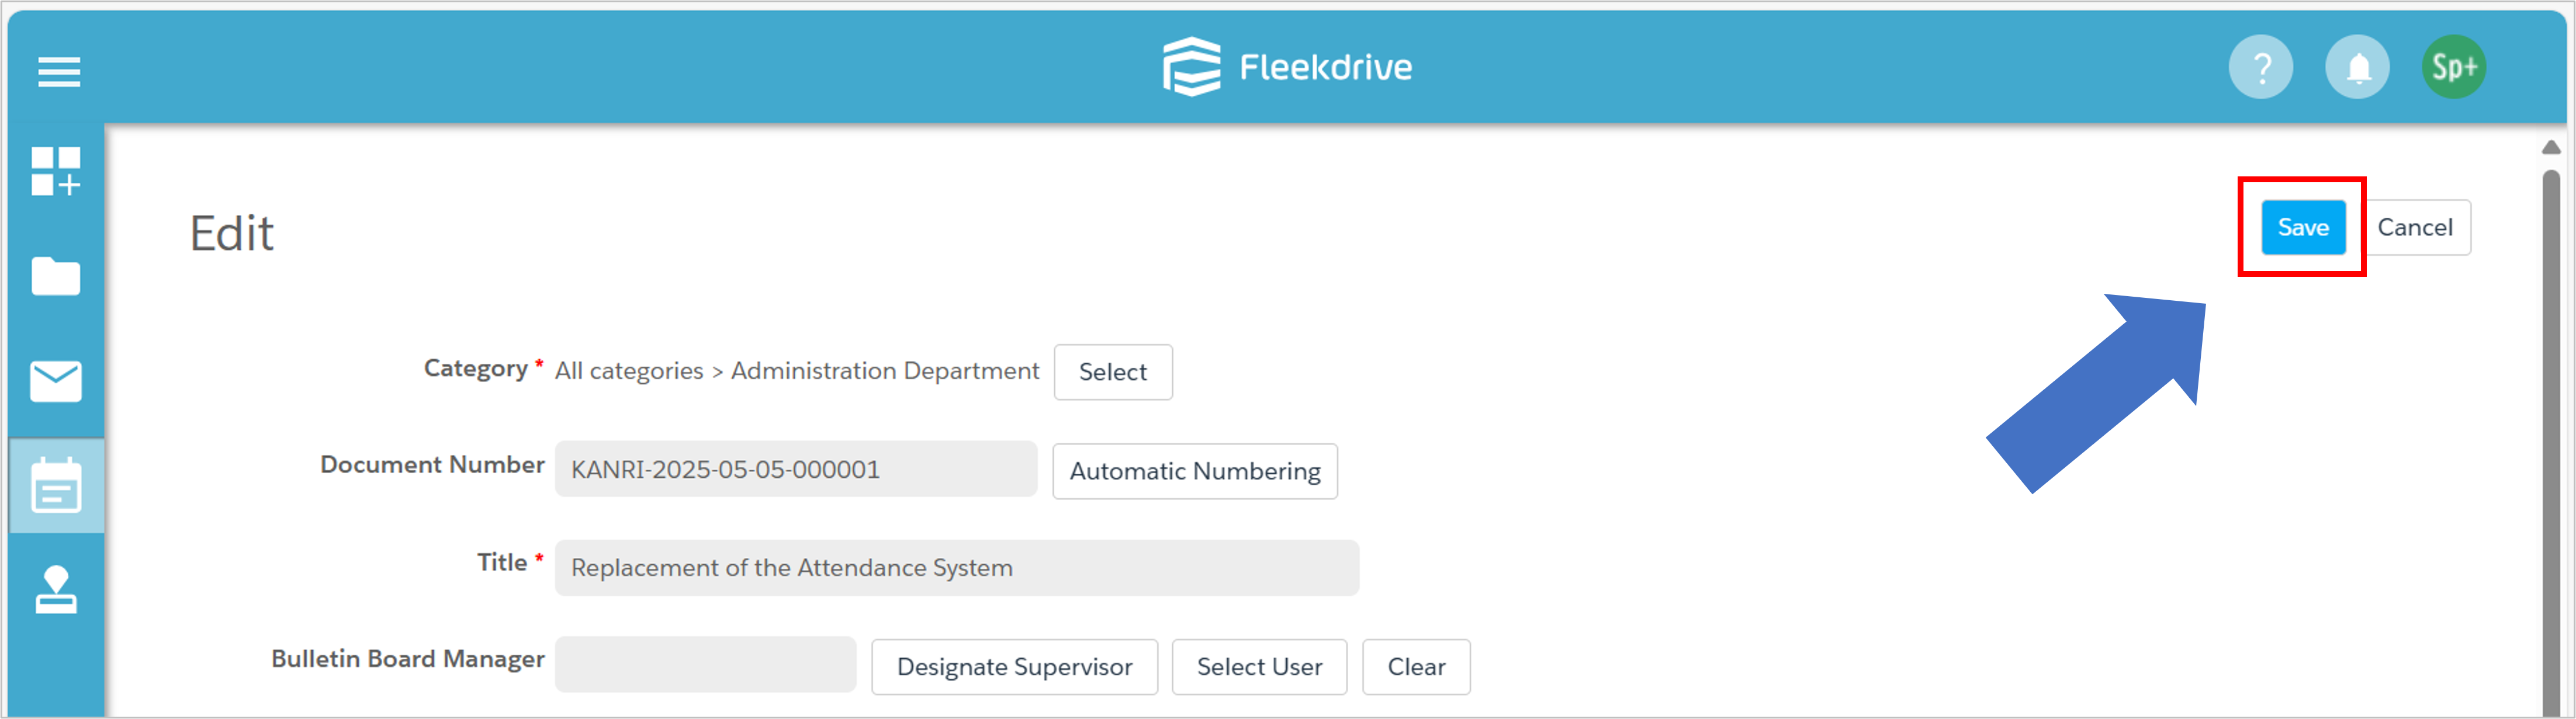Open the Sp+ user avatar menu
Screen dimensions: 2576x719
coord(2454,67)
